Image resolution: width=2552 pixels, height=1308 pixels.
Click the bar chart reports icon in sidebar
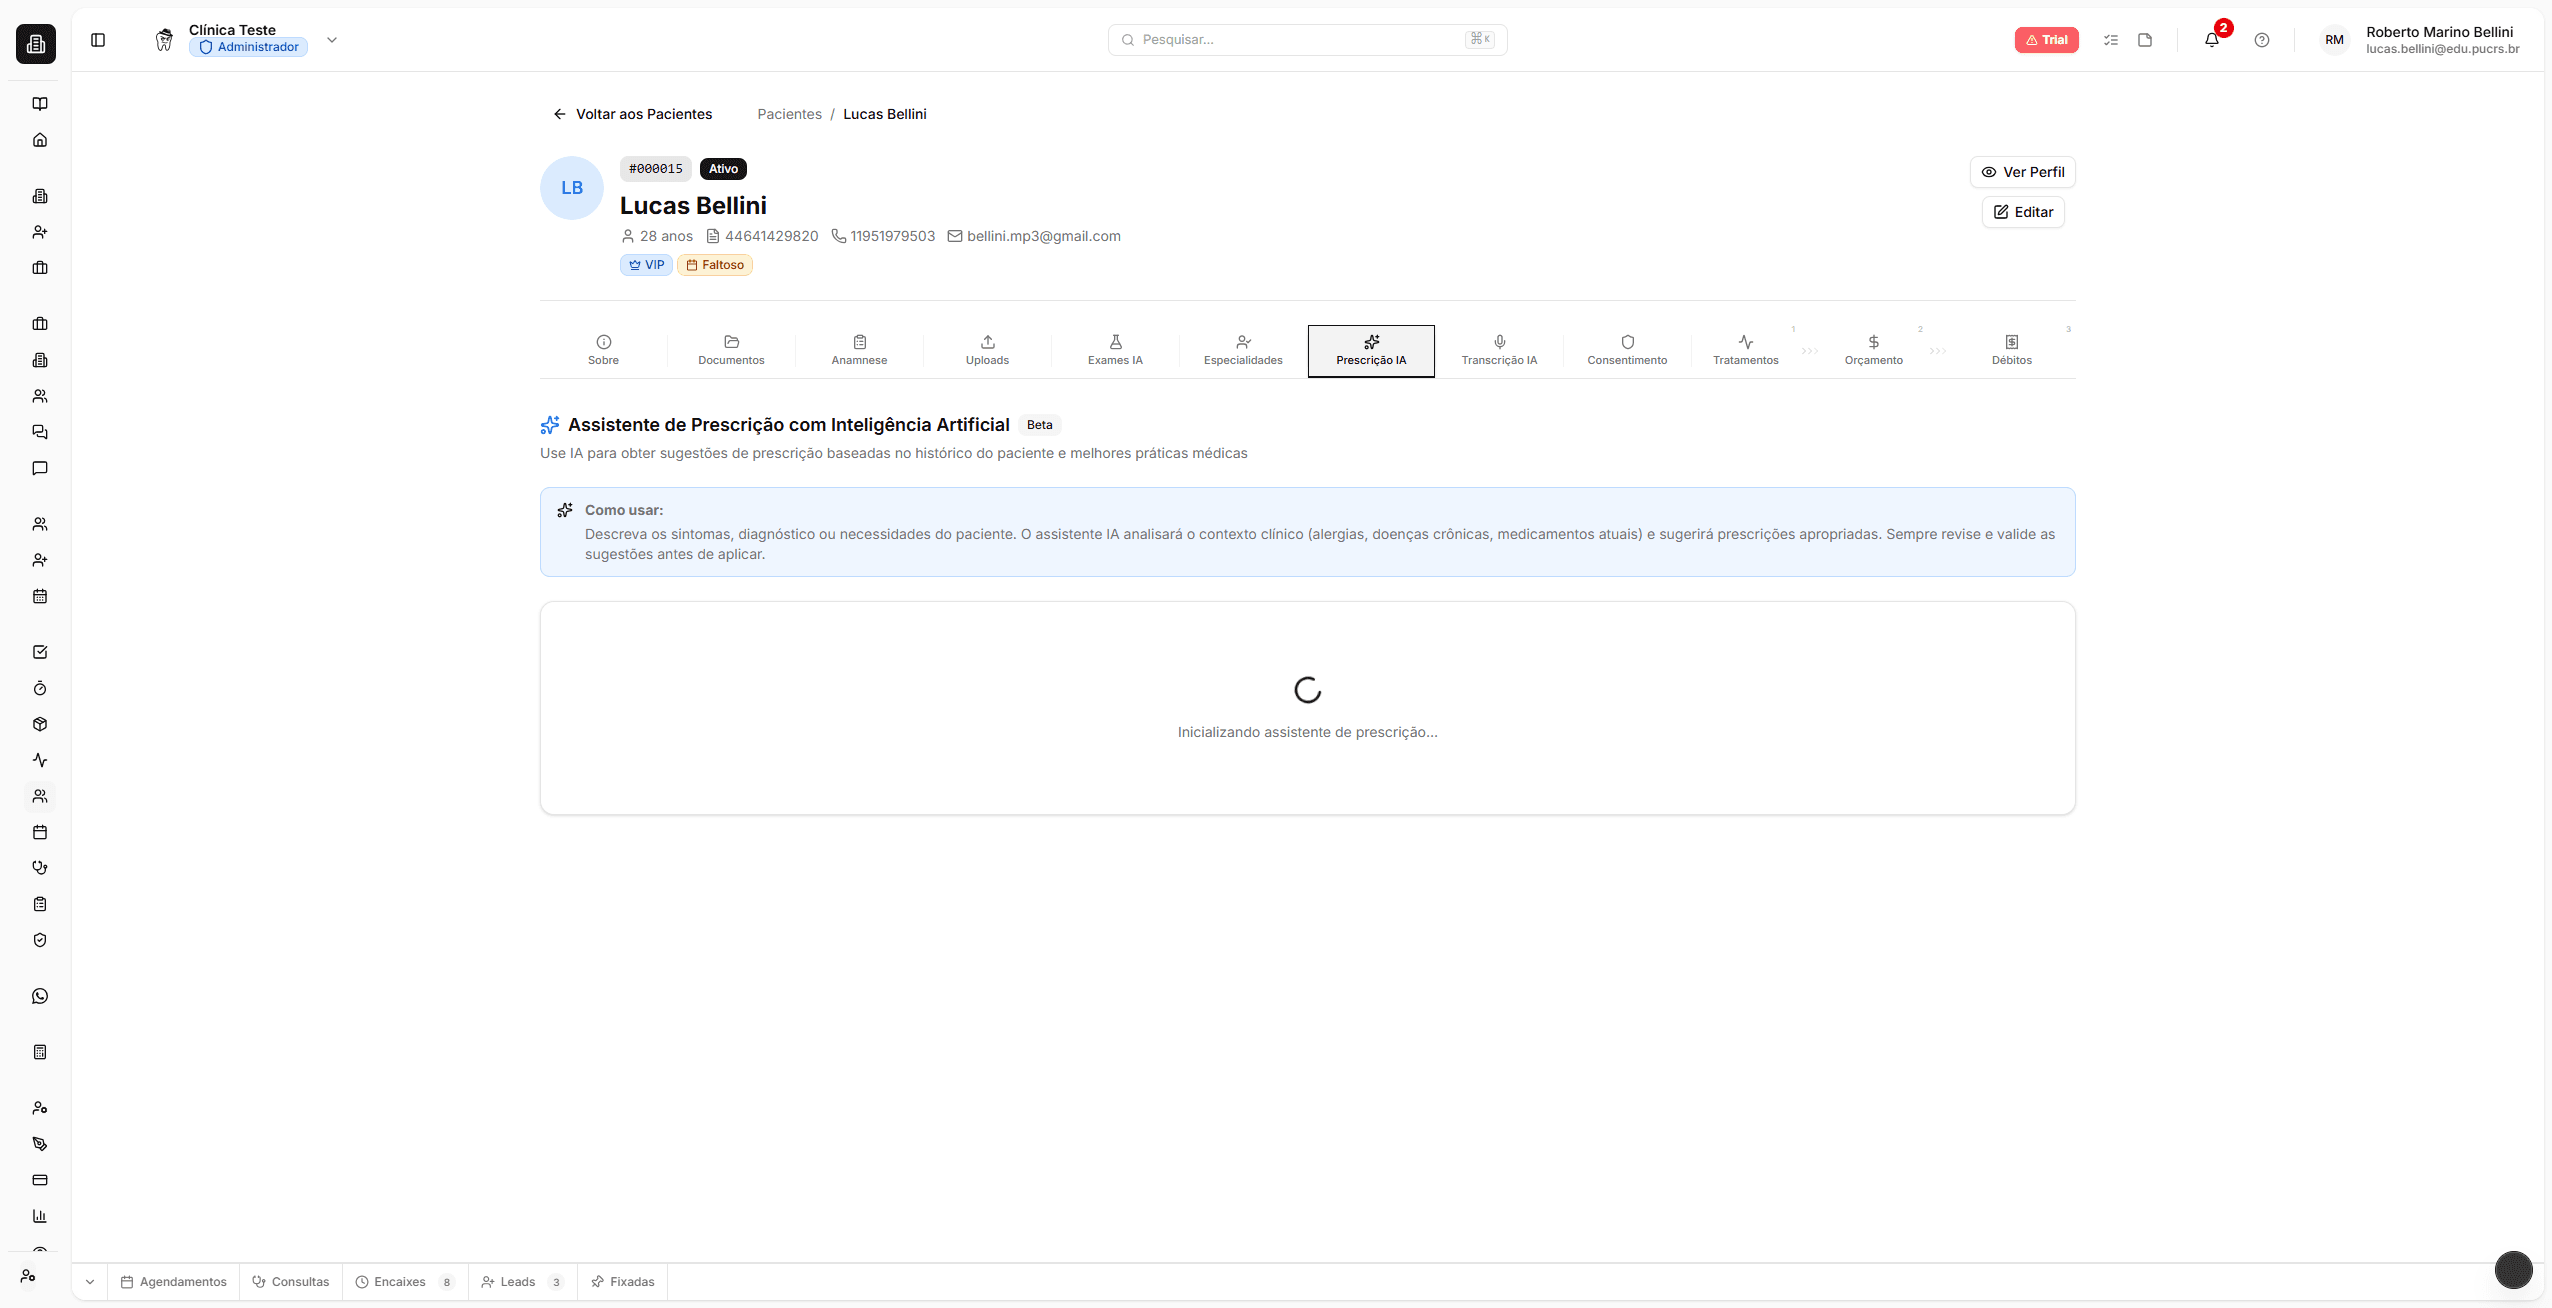point(40,1216)
